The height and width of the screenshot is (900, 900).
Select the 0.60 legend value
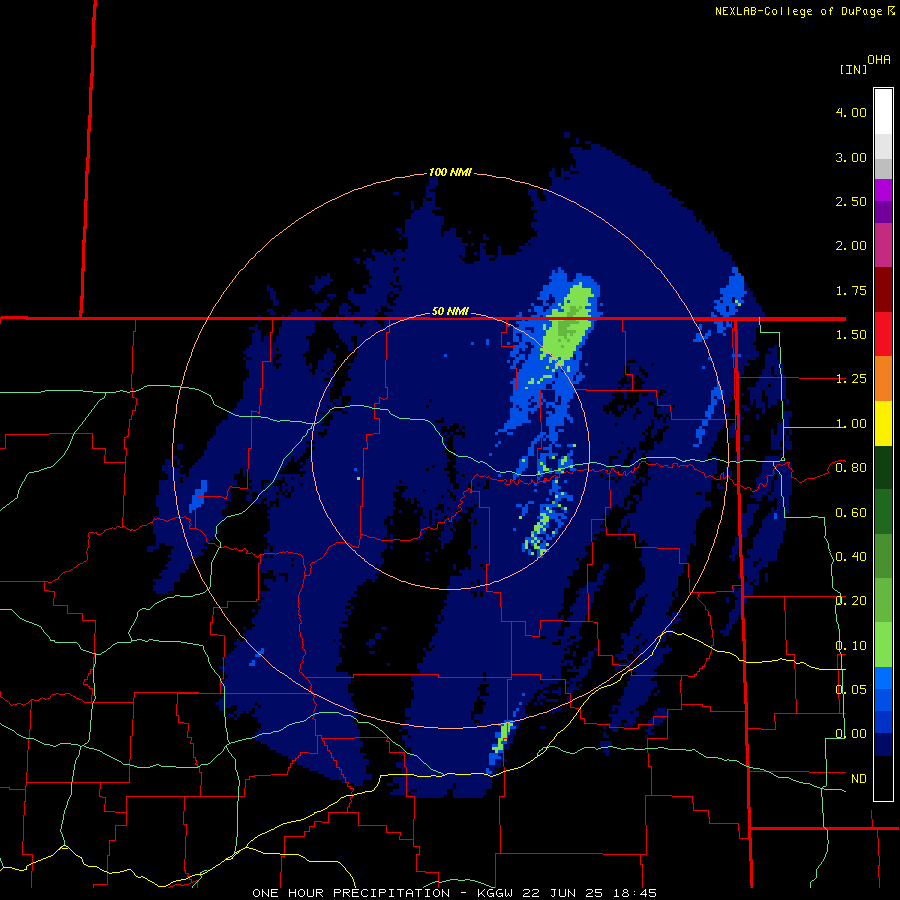pos(851,513)
